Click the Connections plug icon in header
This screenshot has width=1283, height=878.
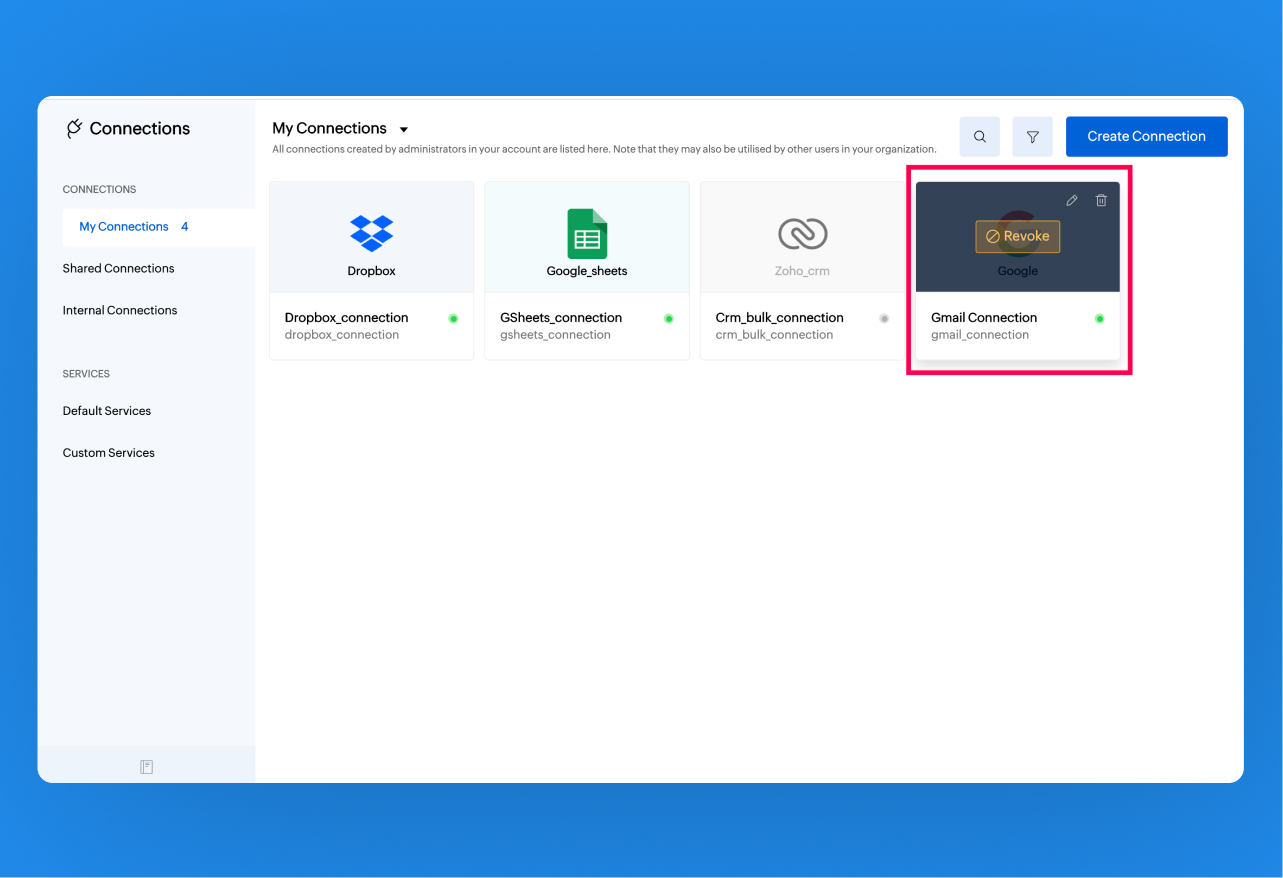(74, 128)
